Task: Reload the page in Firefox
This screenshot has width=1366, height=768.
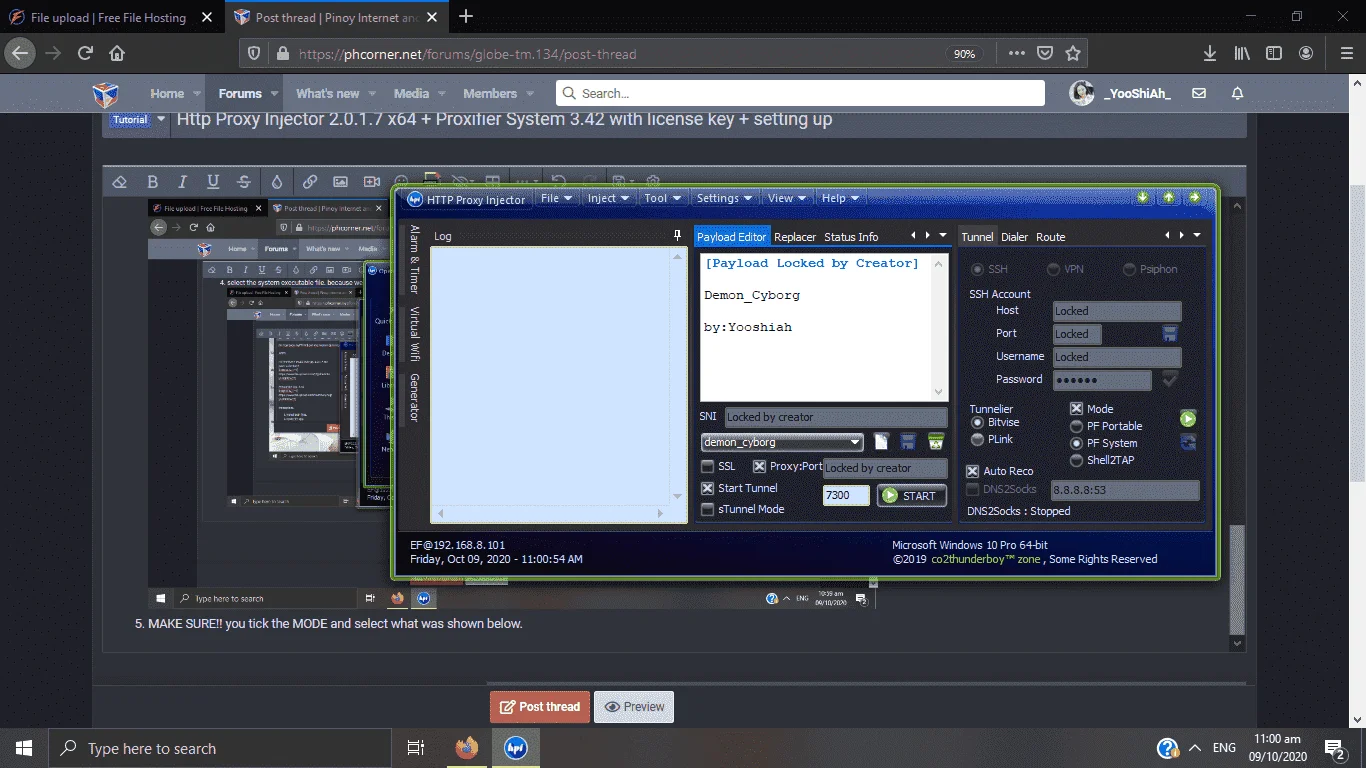Action: [86, 54]
